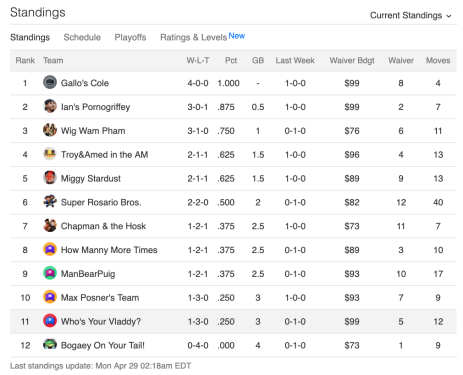
Task: Open Max Posner's Team link
Action: (x=100, y=297)
